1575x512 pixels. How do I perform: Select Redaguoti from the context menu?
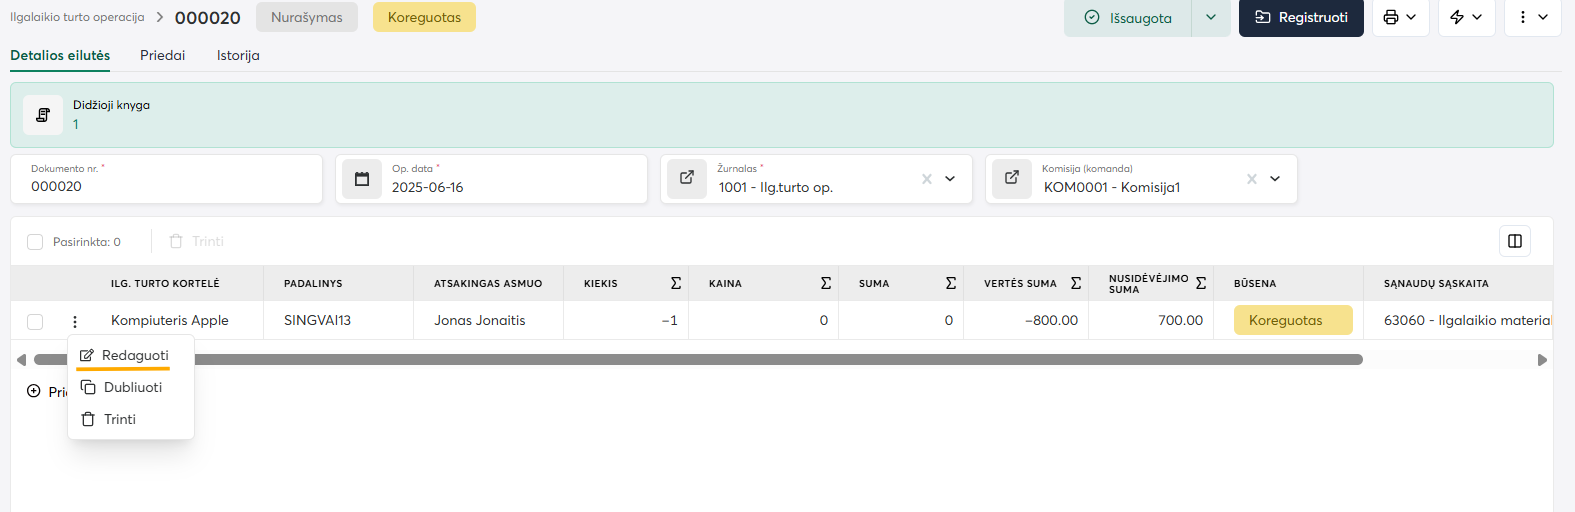point(134,355)
